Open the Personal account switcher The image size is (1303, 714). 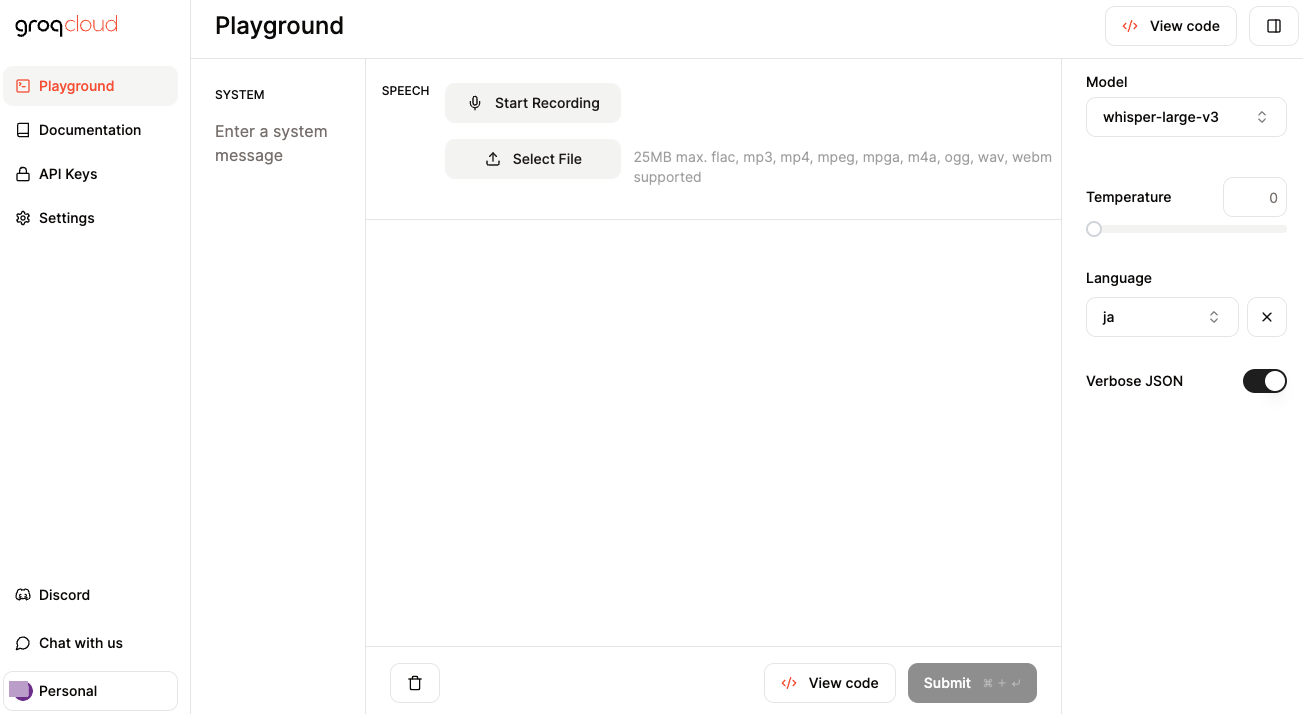point(90,691)
